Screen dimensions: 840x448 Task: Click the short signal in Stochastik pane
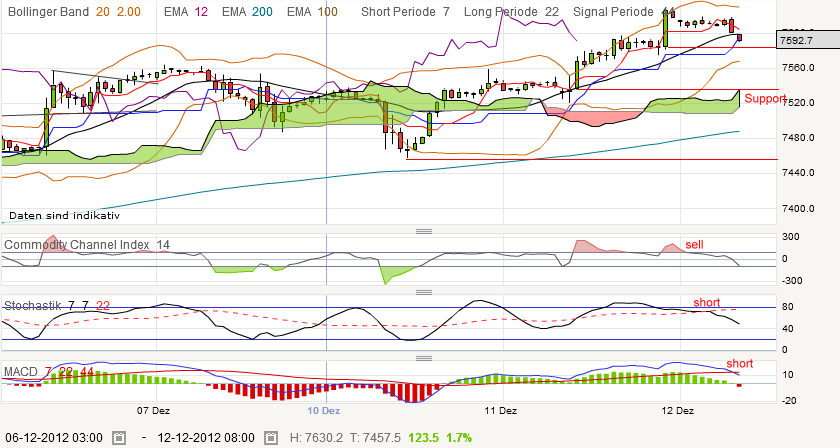(x=707, y=302)
